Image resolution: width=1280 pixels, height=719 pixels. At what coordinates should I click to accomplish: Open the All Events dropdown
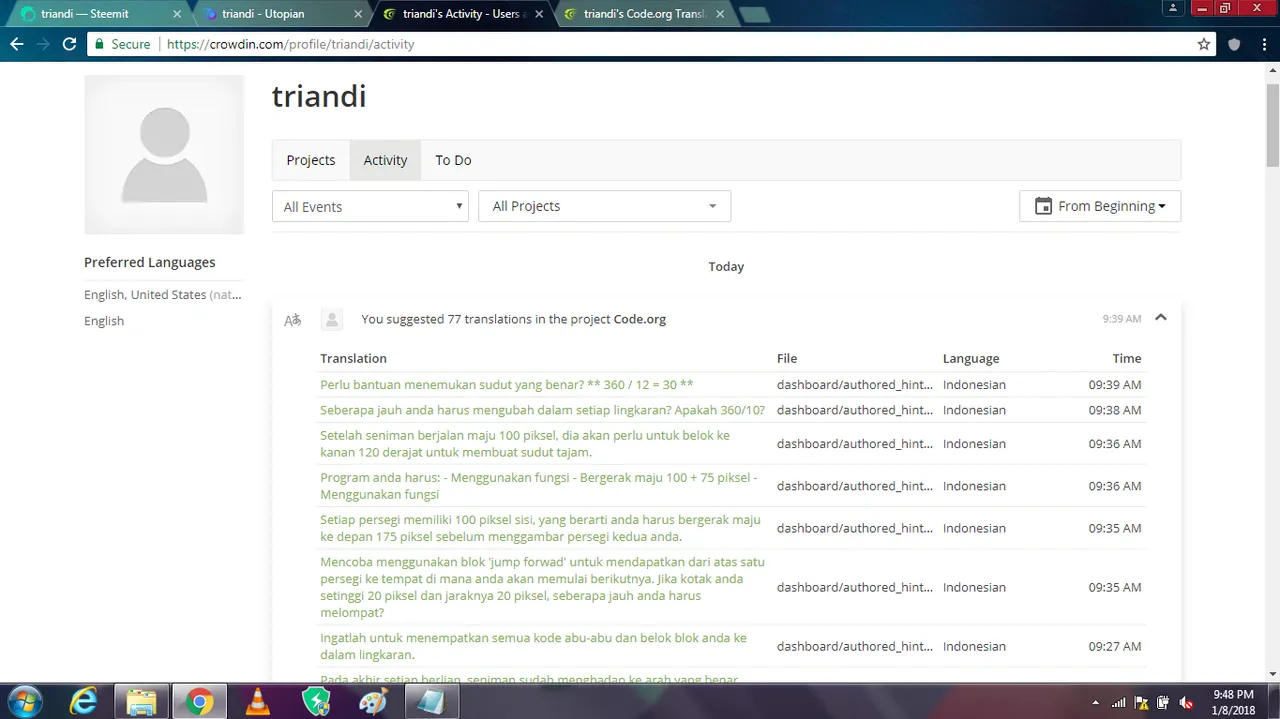click(x=370, y=206)
